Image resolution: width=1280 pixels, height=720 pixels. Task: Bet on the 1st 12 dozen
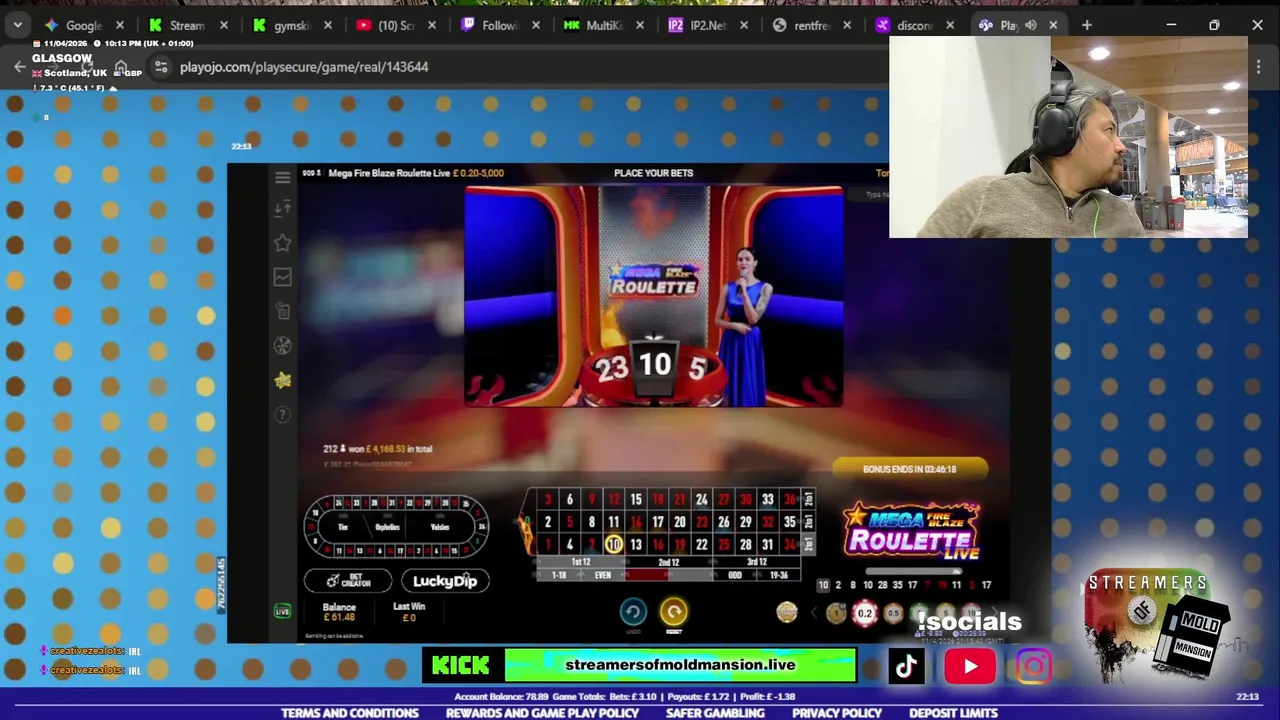click(581, 562)
